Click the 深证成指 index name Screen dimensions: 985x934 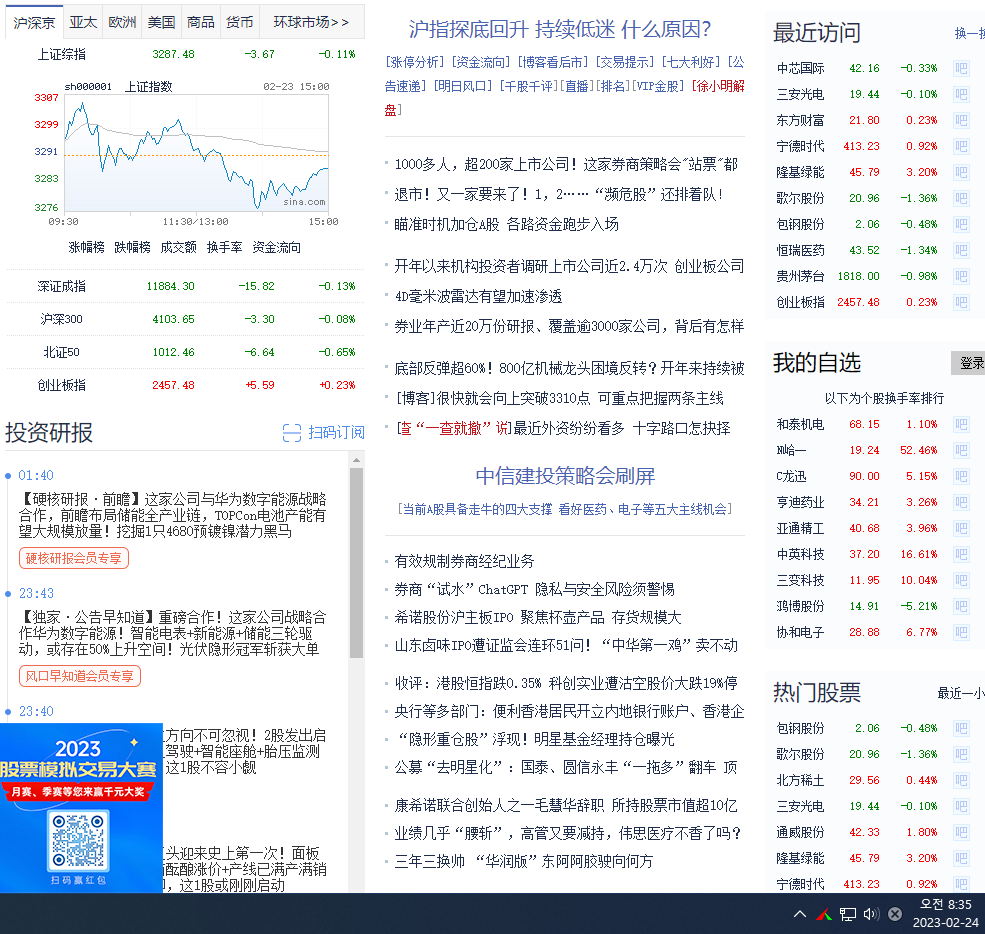[x=62, y=286]
